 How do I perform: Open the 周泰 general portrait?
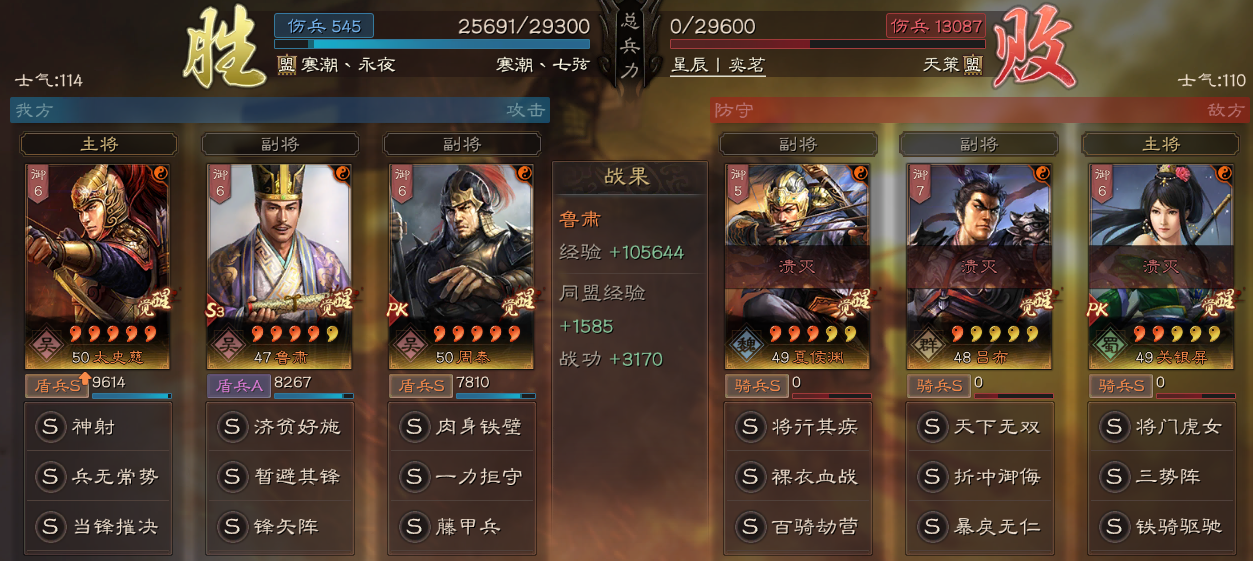[x=461, y=266]
